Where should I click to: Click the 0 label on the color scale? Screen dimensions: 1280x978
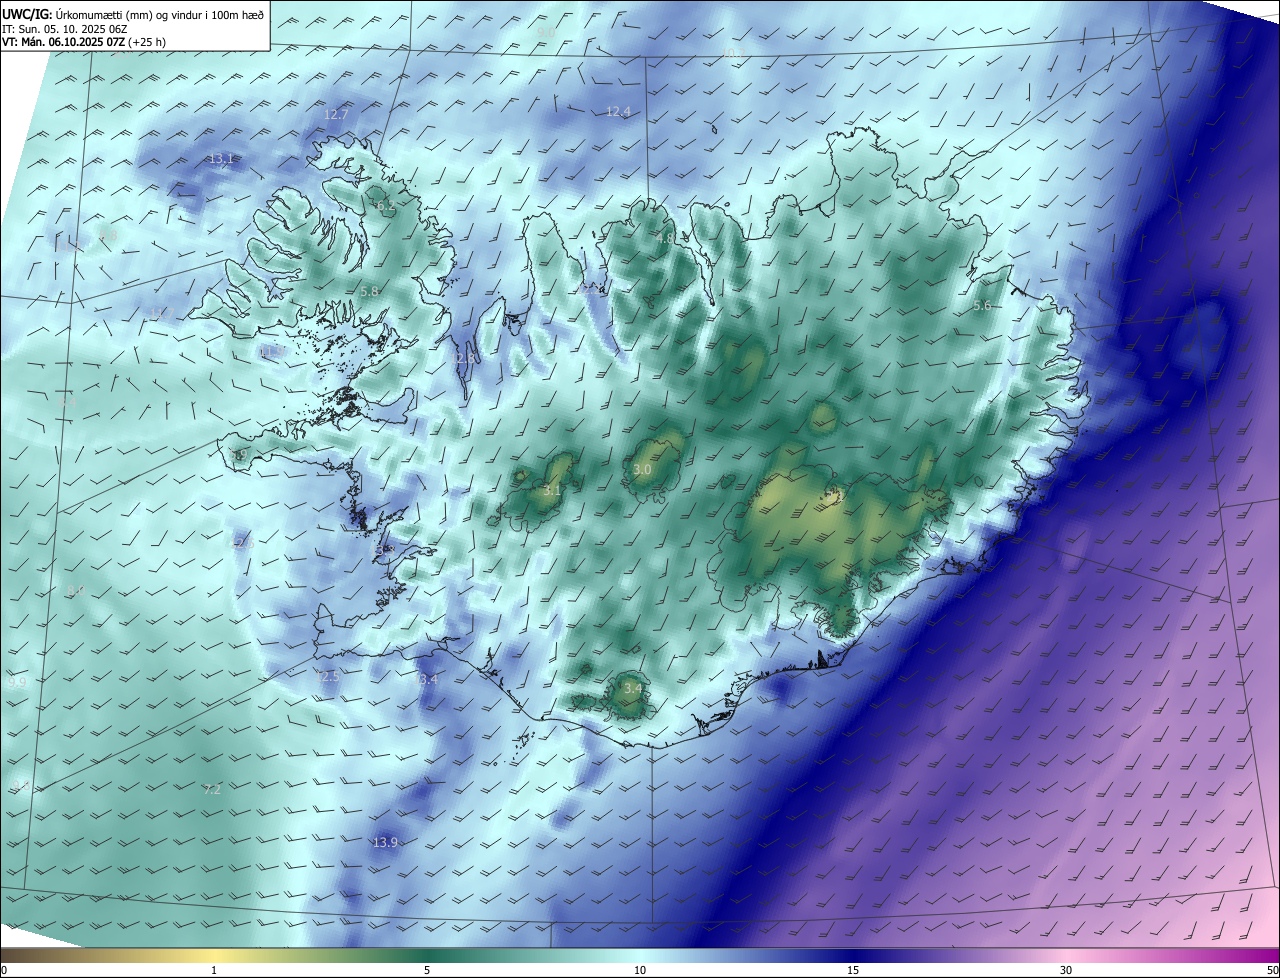(x=4, y=970)
